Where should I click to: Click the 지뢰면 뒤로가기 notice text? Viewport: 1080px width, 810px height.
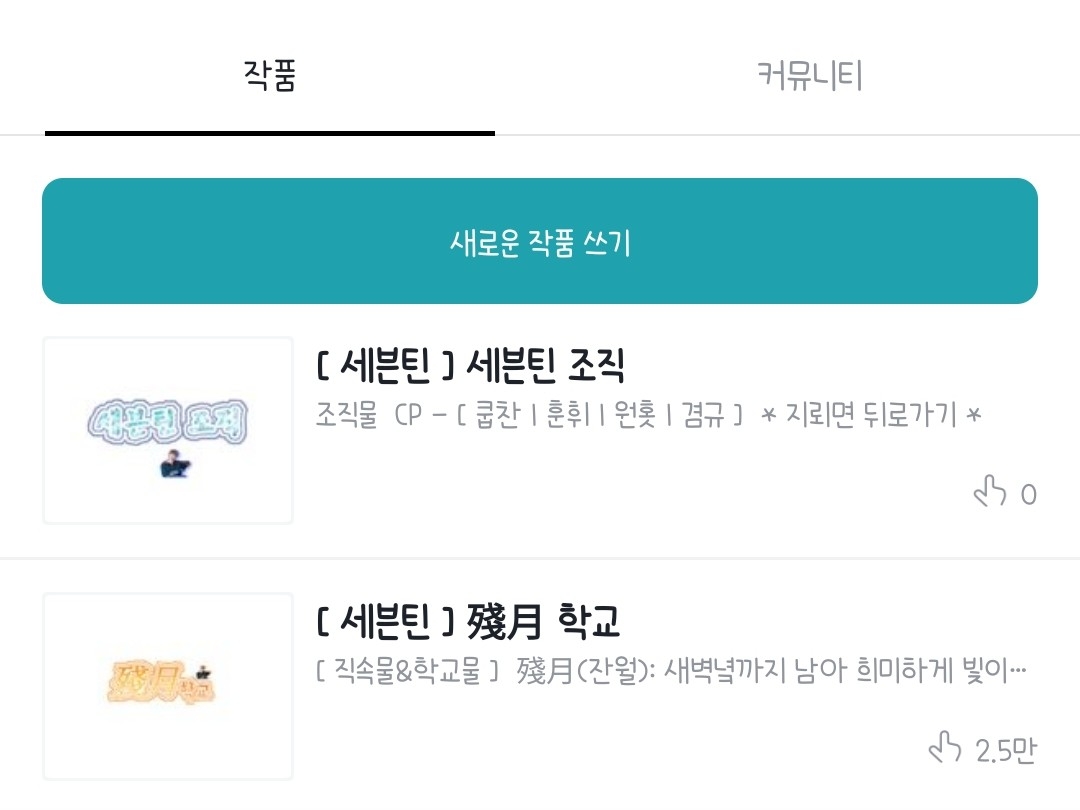[x=871, y=415]
